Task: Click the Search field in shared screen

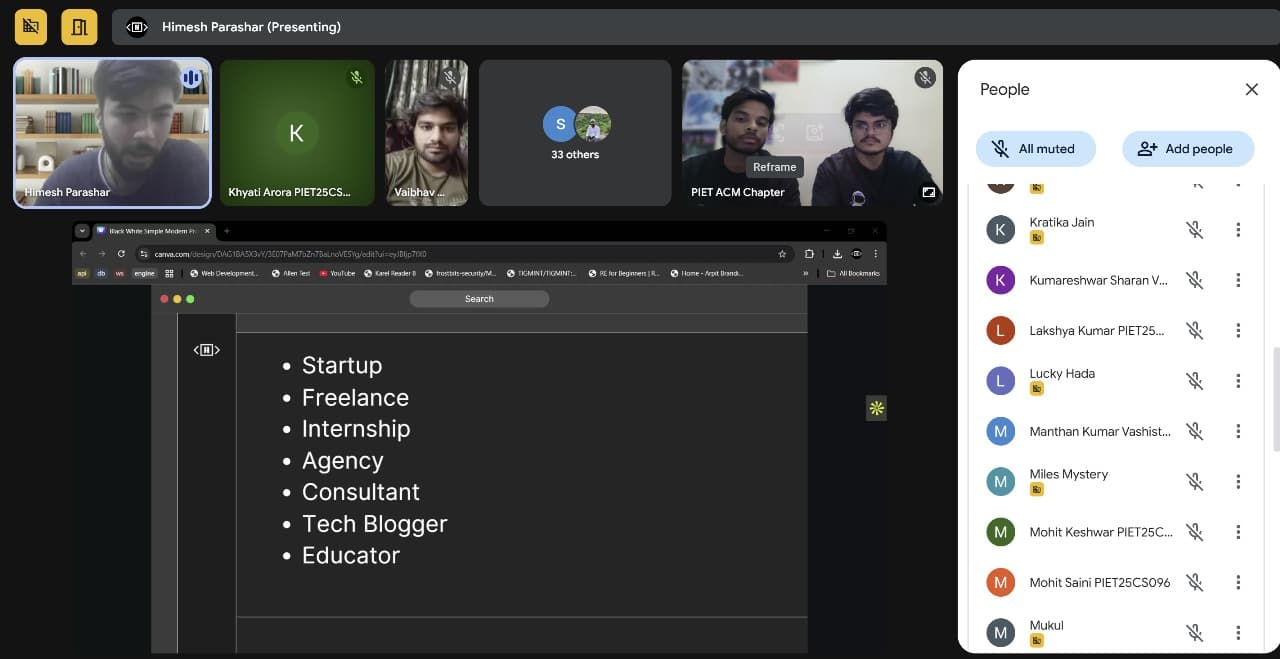Action: click(x=479, y=299)
